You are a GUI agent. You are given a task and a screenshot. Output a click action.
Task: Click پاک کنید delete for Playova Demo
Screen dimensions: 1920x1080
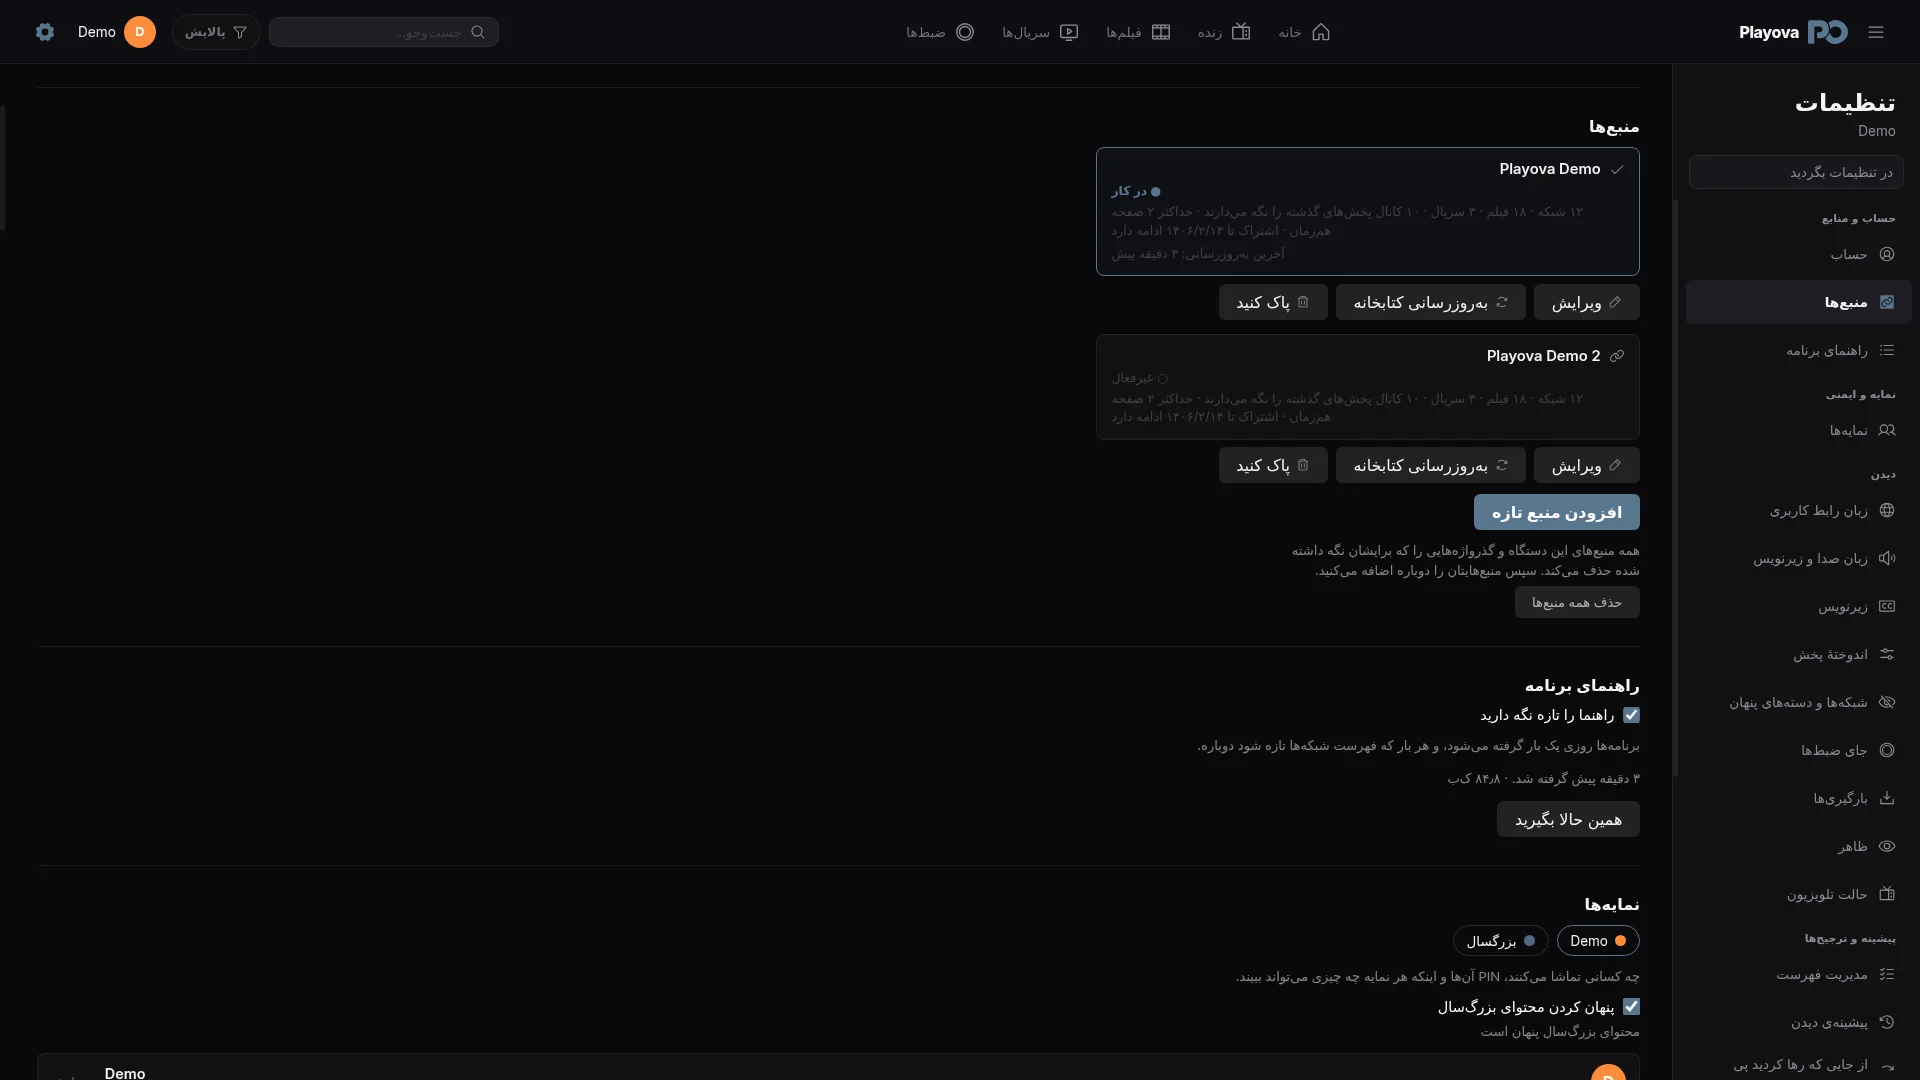1273,302
